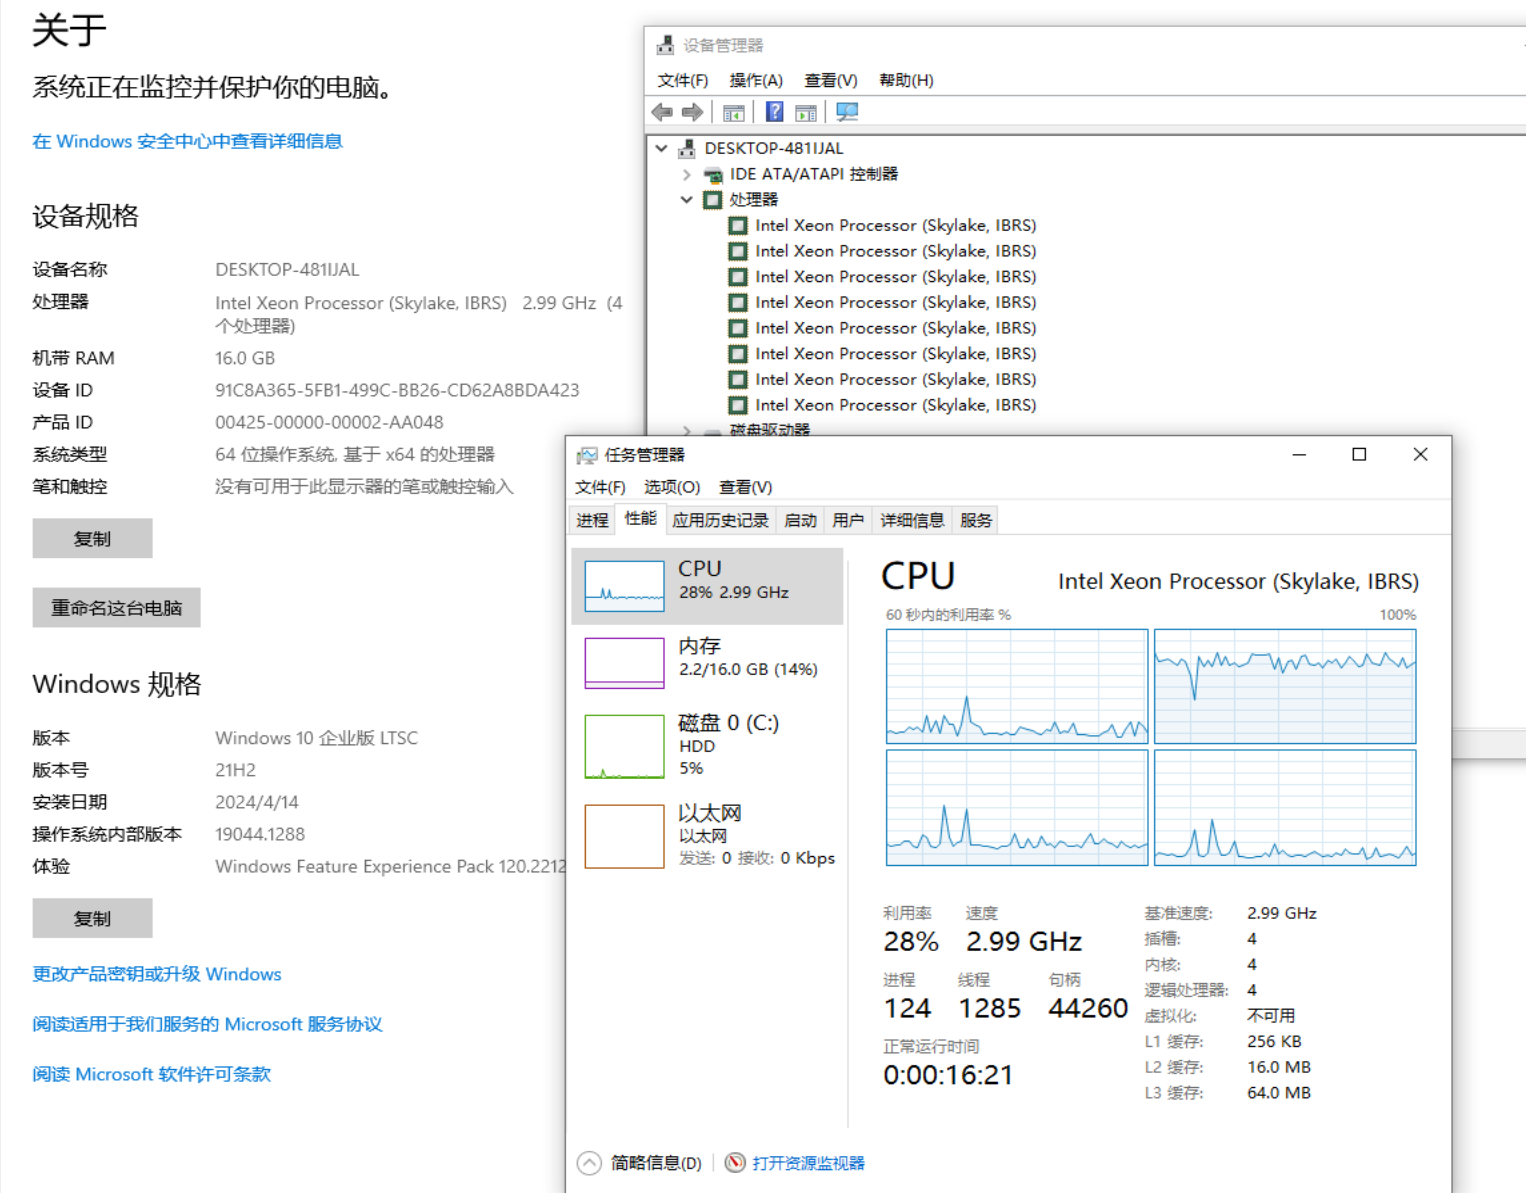Collapse the 处理器 node in Device Manager
Image resolution: width=1526 pixels, height=1193 pixels.
coord(687,200)
